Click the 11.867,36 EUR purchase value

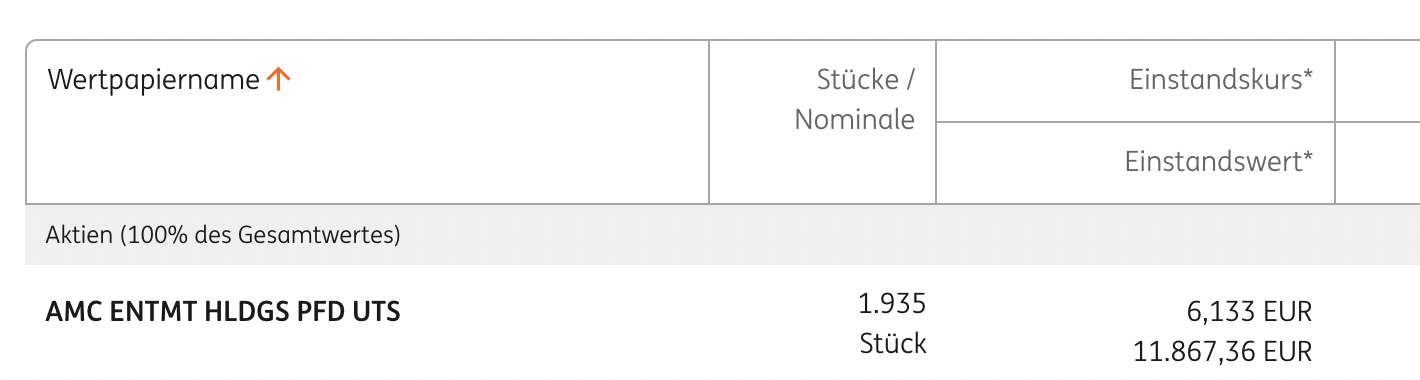[1222, 352]
